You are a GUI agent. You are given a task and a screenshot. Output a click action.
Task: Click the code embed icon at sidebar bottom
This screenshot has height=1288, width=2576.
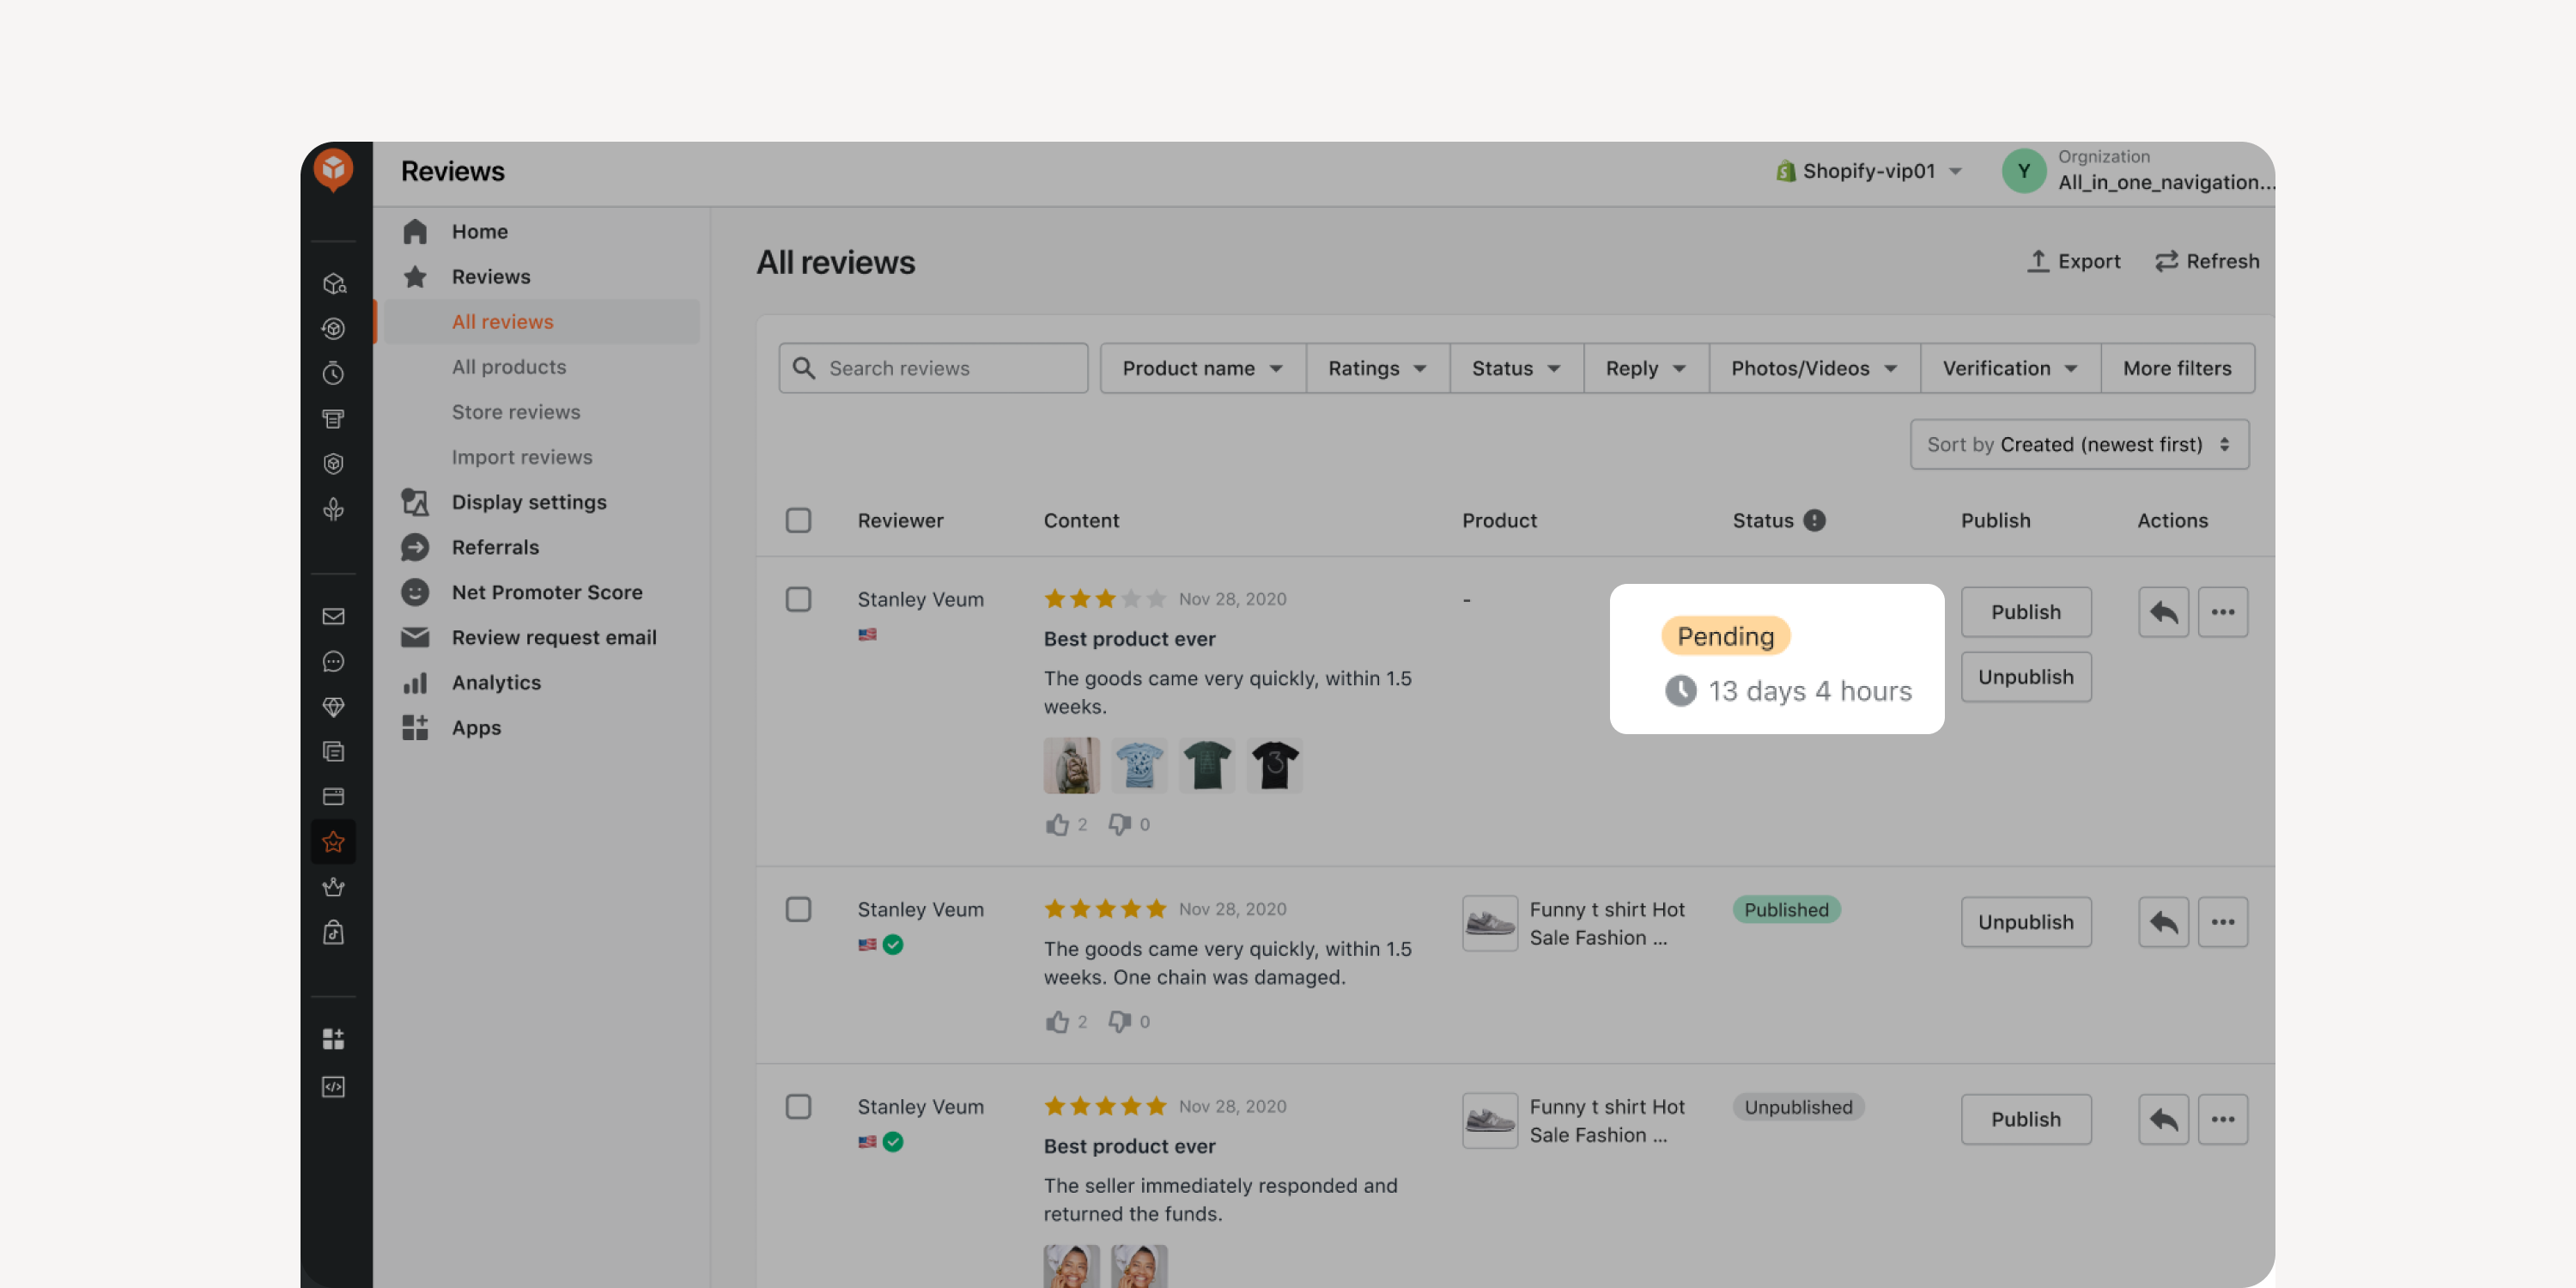coord(333,1086)
